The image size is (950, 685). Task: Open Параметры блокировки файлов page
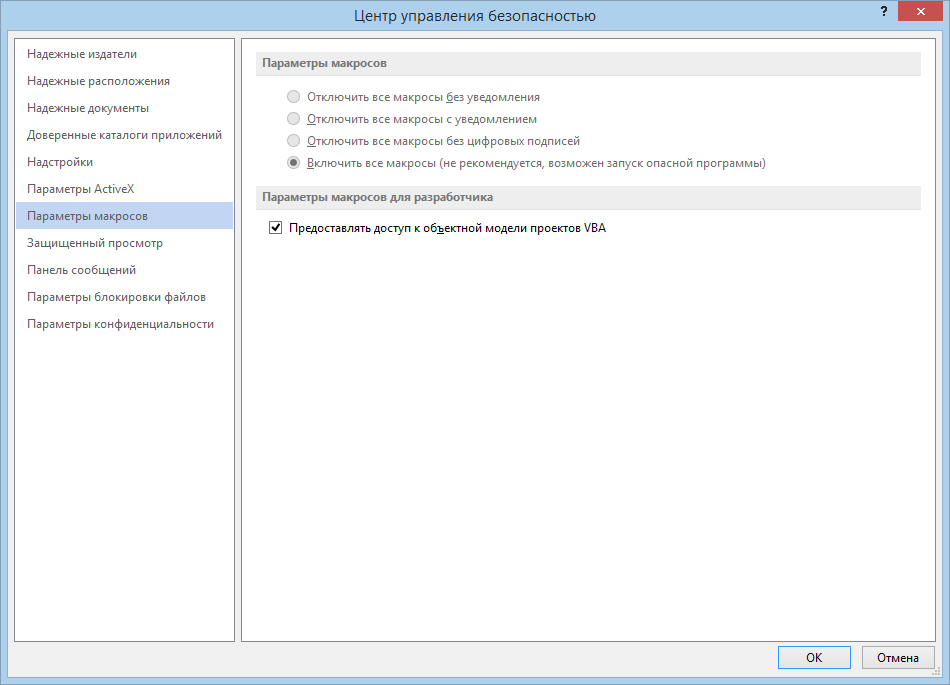pos(116,297)
